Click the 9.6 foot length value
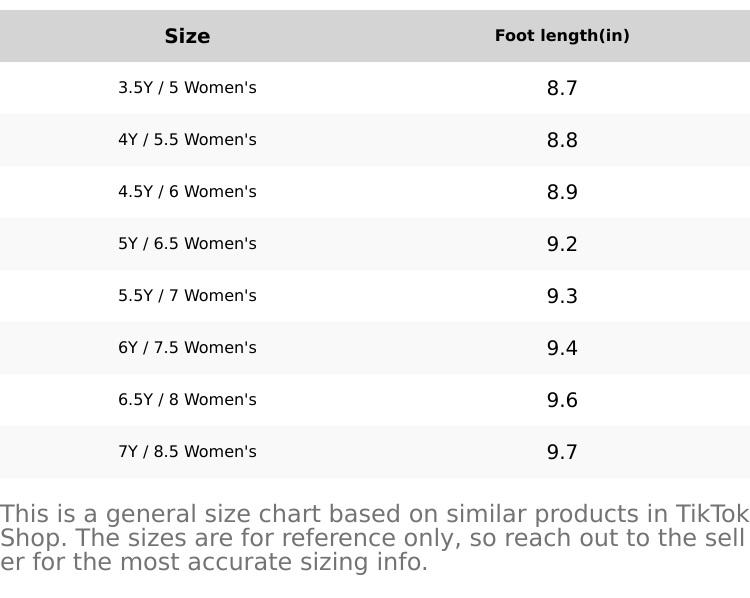This screenshot has height=598, width=750. pyautogui.click(x=562, y=400)
